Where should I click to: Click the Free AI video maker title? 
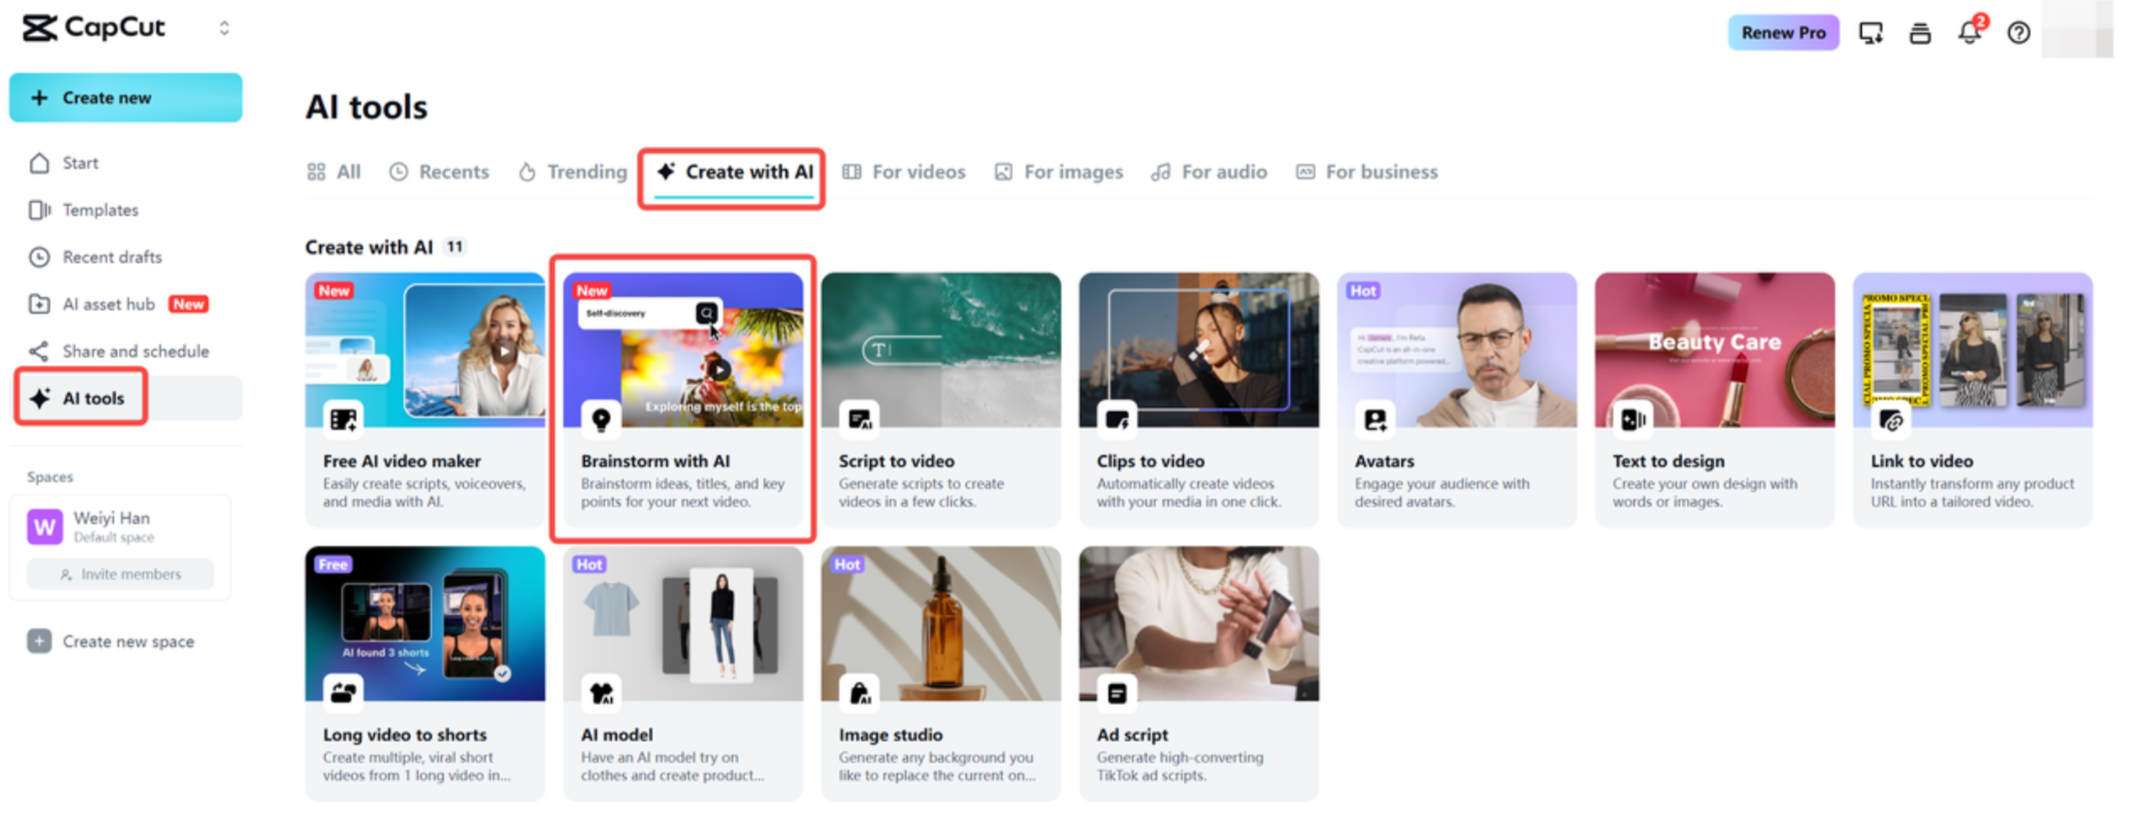tap(402, 461)
